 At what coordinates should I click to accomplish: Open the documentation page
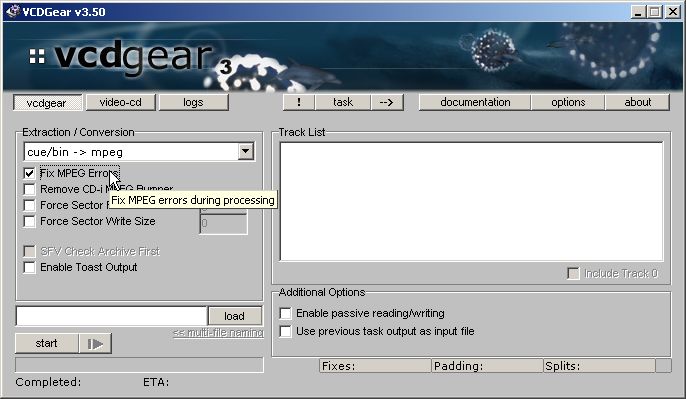(475, 102)
